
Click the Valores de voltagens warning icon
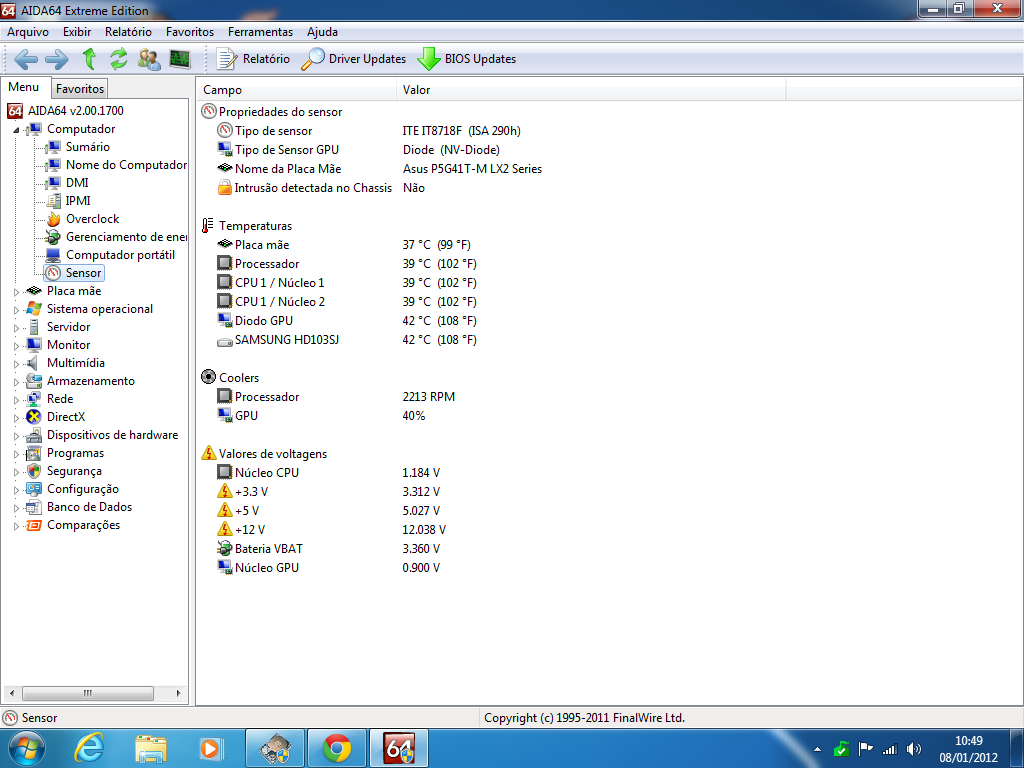pos(208,453)
